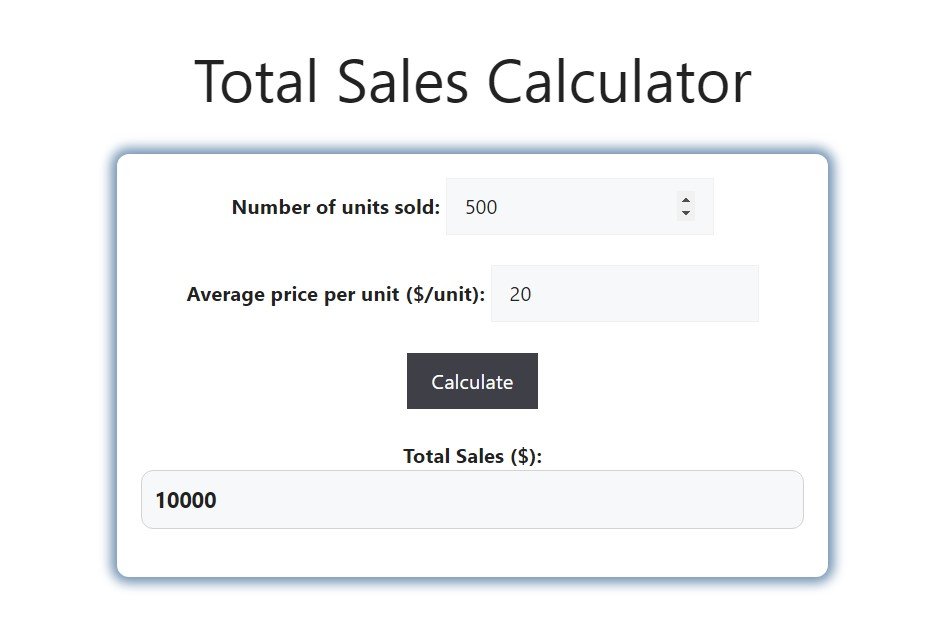The width and height of the screenshot is (950, 637).
Task: Select the Total Sales result field
Action: pyautogui.click(x=472, y=499)
